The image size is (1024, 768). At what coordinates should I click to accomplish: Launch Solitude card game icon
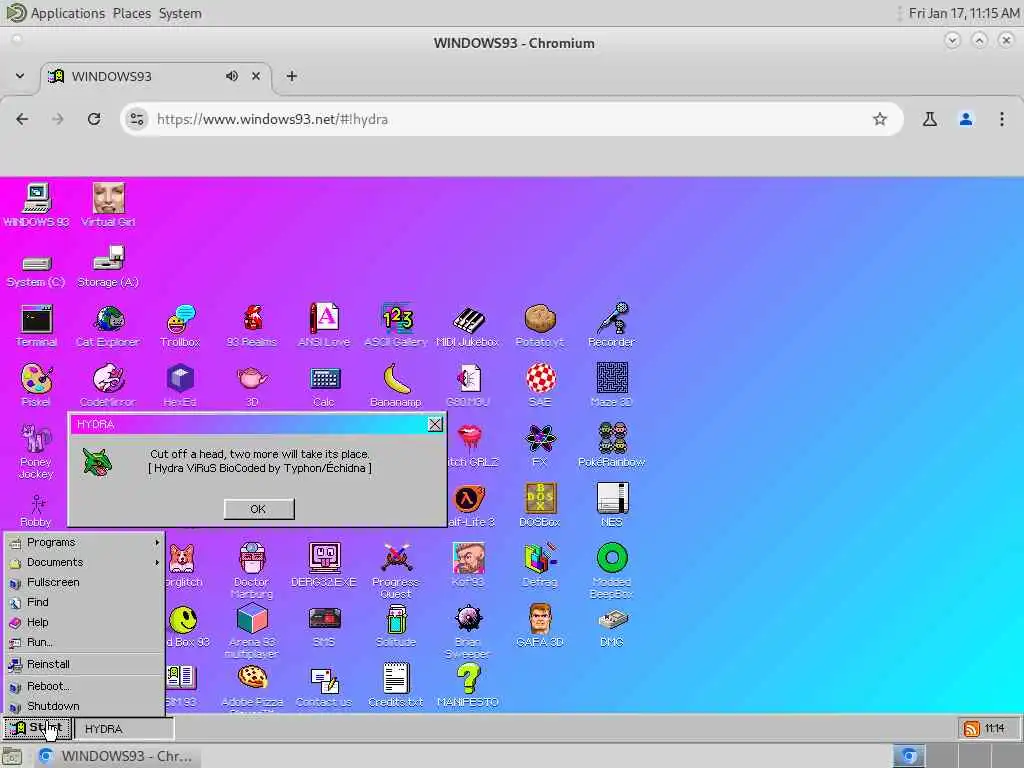point(396,626)
